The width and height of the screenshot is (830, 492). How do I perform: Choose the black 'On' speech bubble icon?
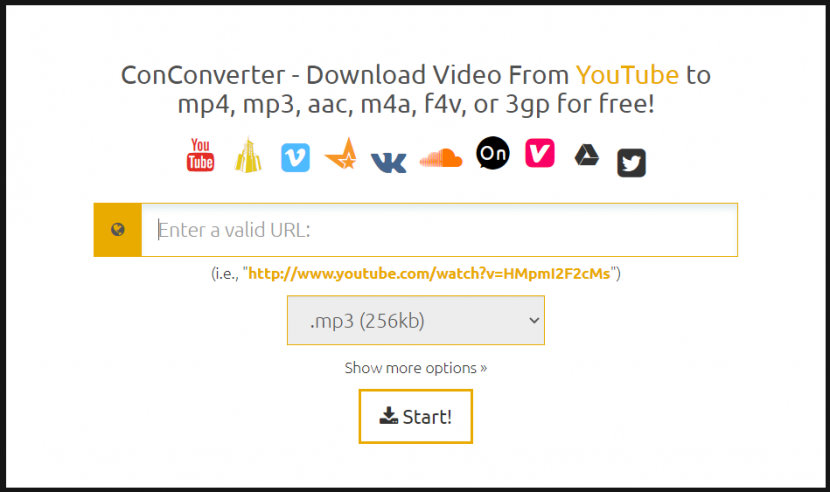tap(493, 153)
